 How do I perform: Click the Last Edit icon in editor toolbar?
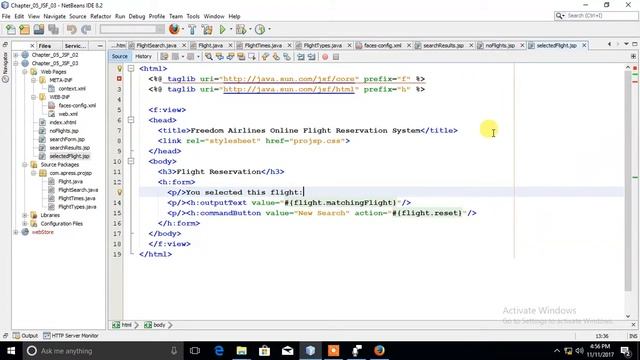[x=164, y=57]
